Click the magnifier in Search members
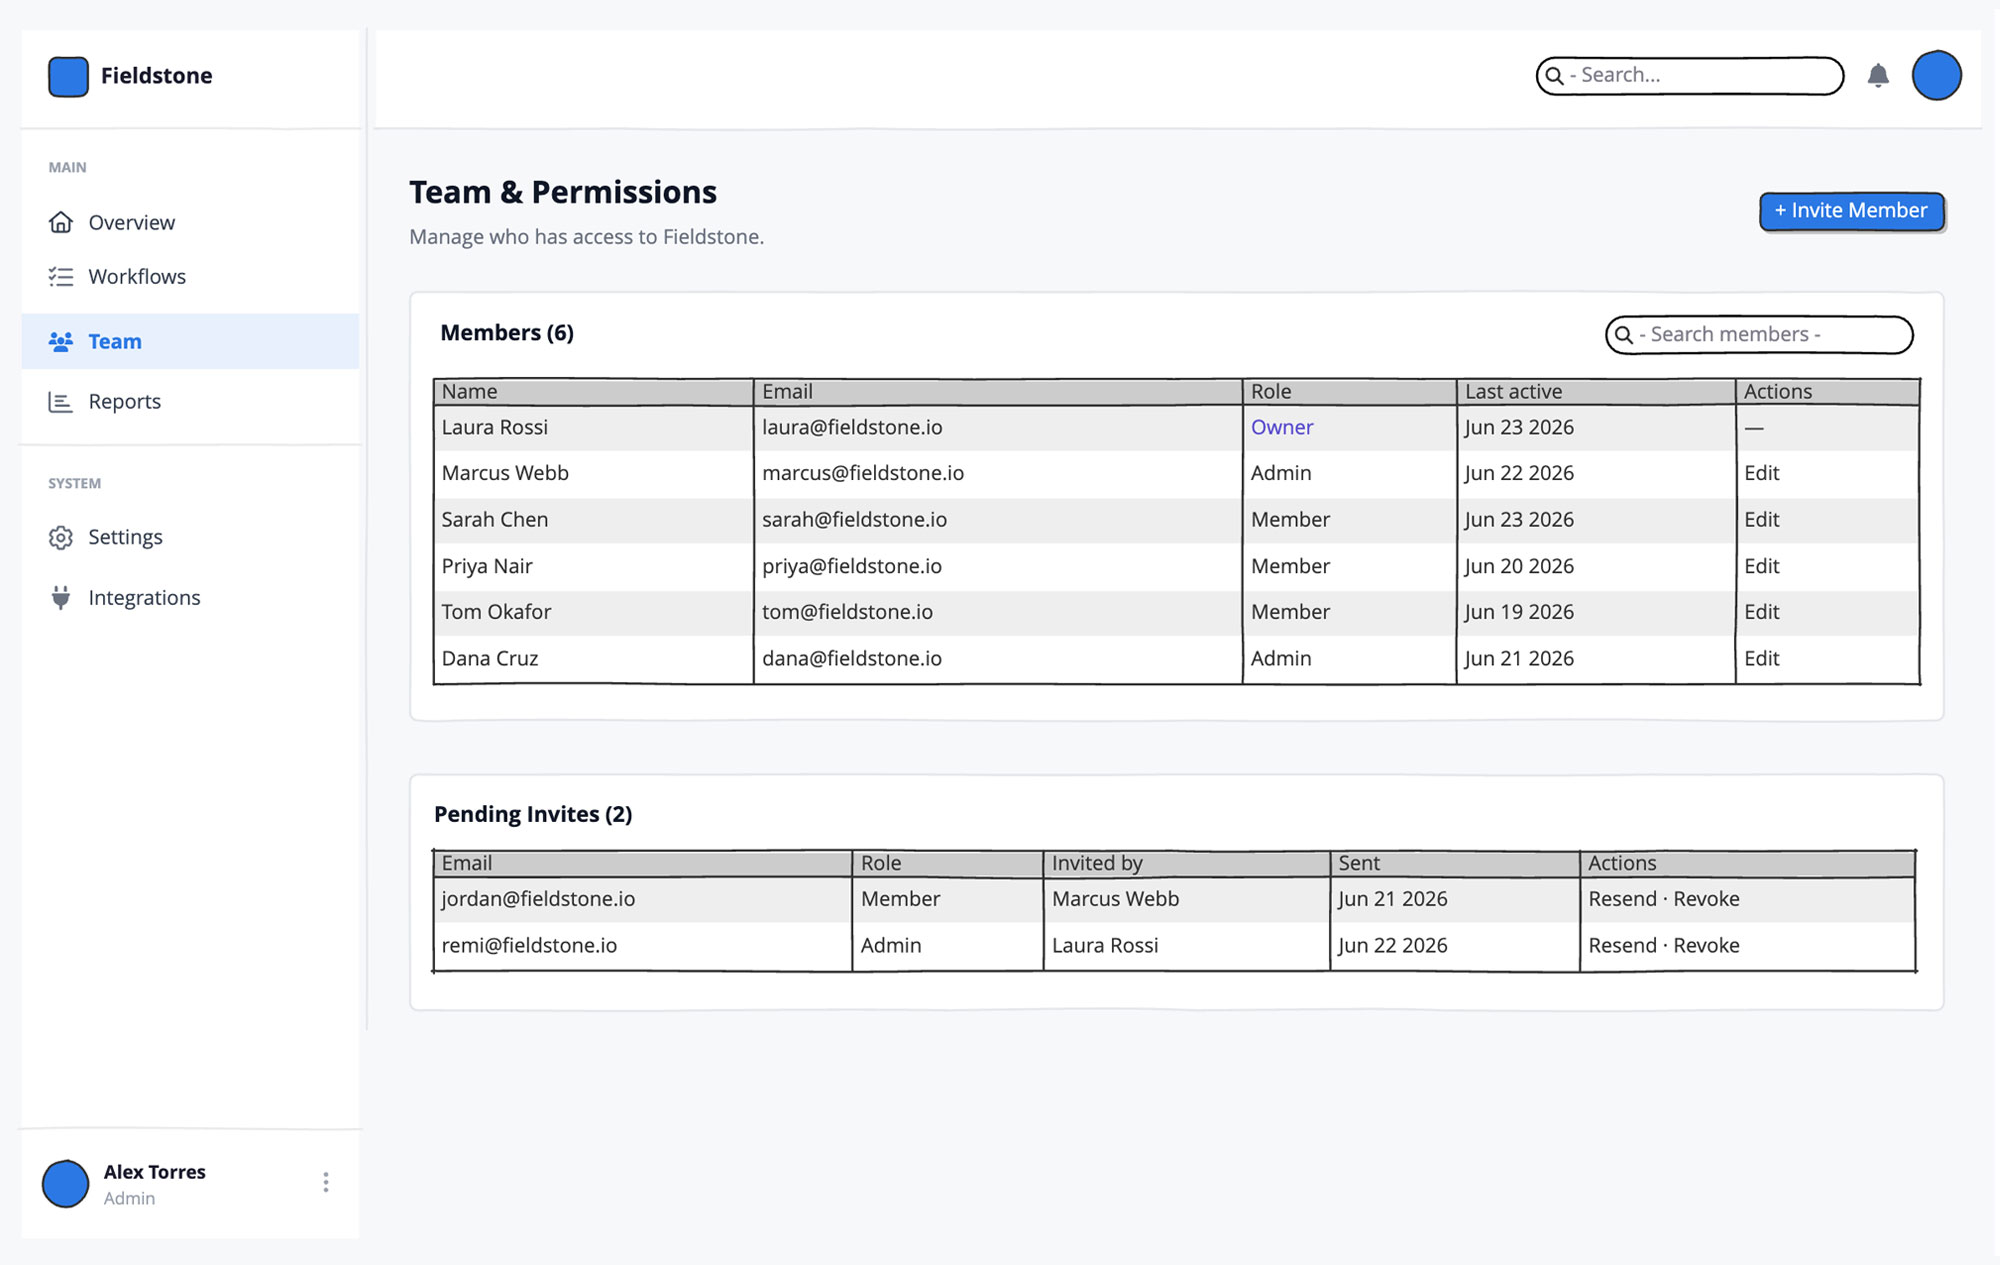 click(x=1624, y=335)
